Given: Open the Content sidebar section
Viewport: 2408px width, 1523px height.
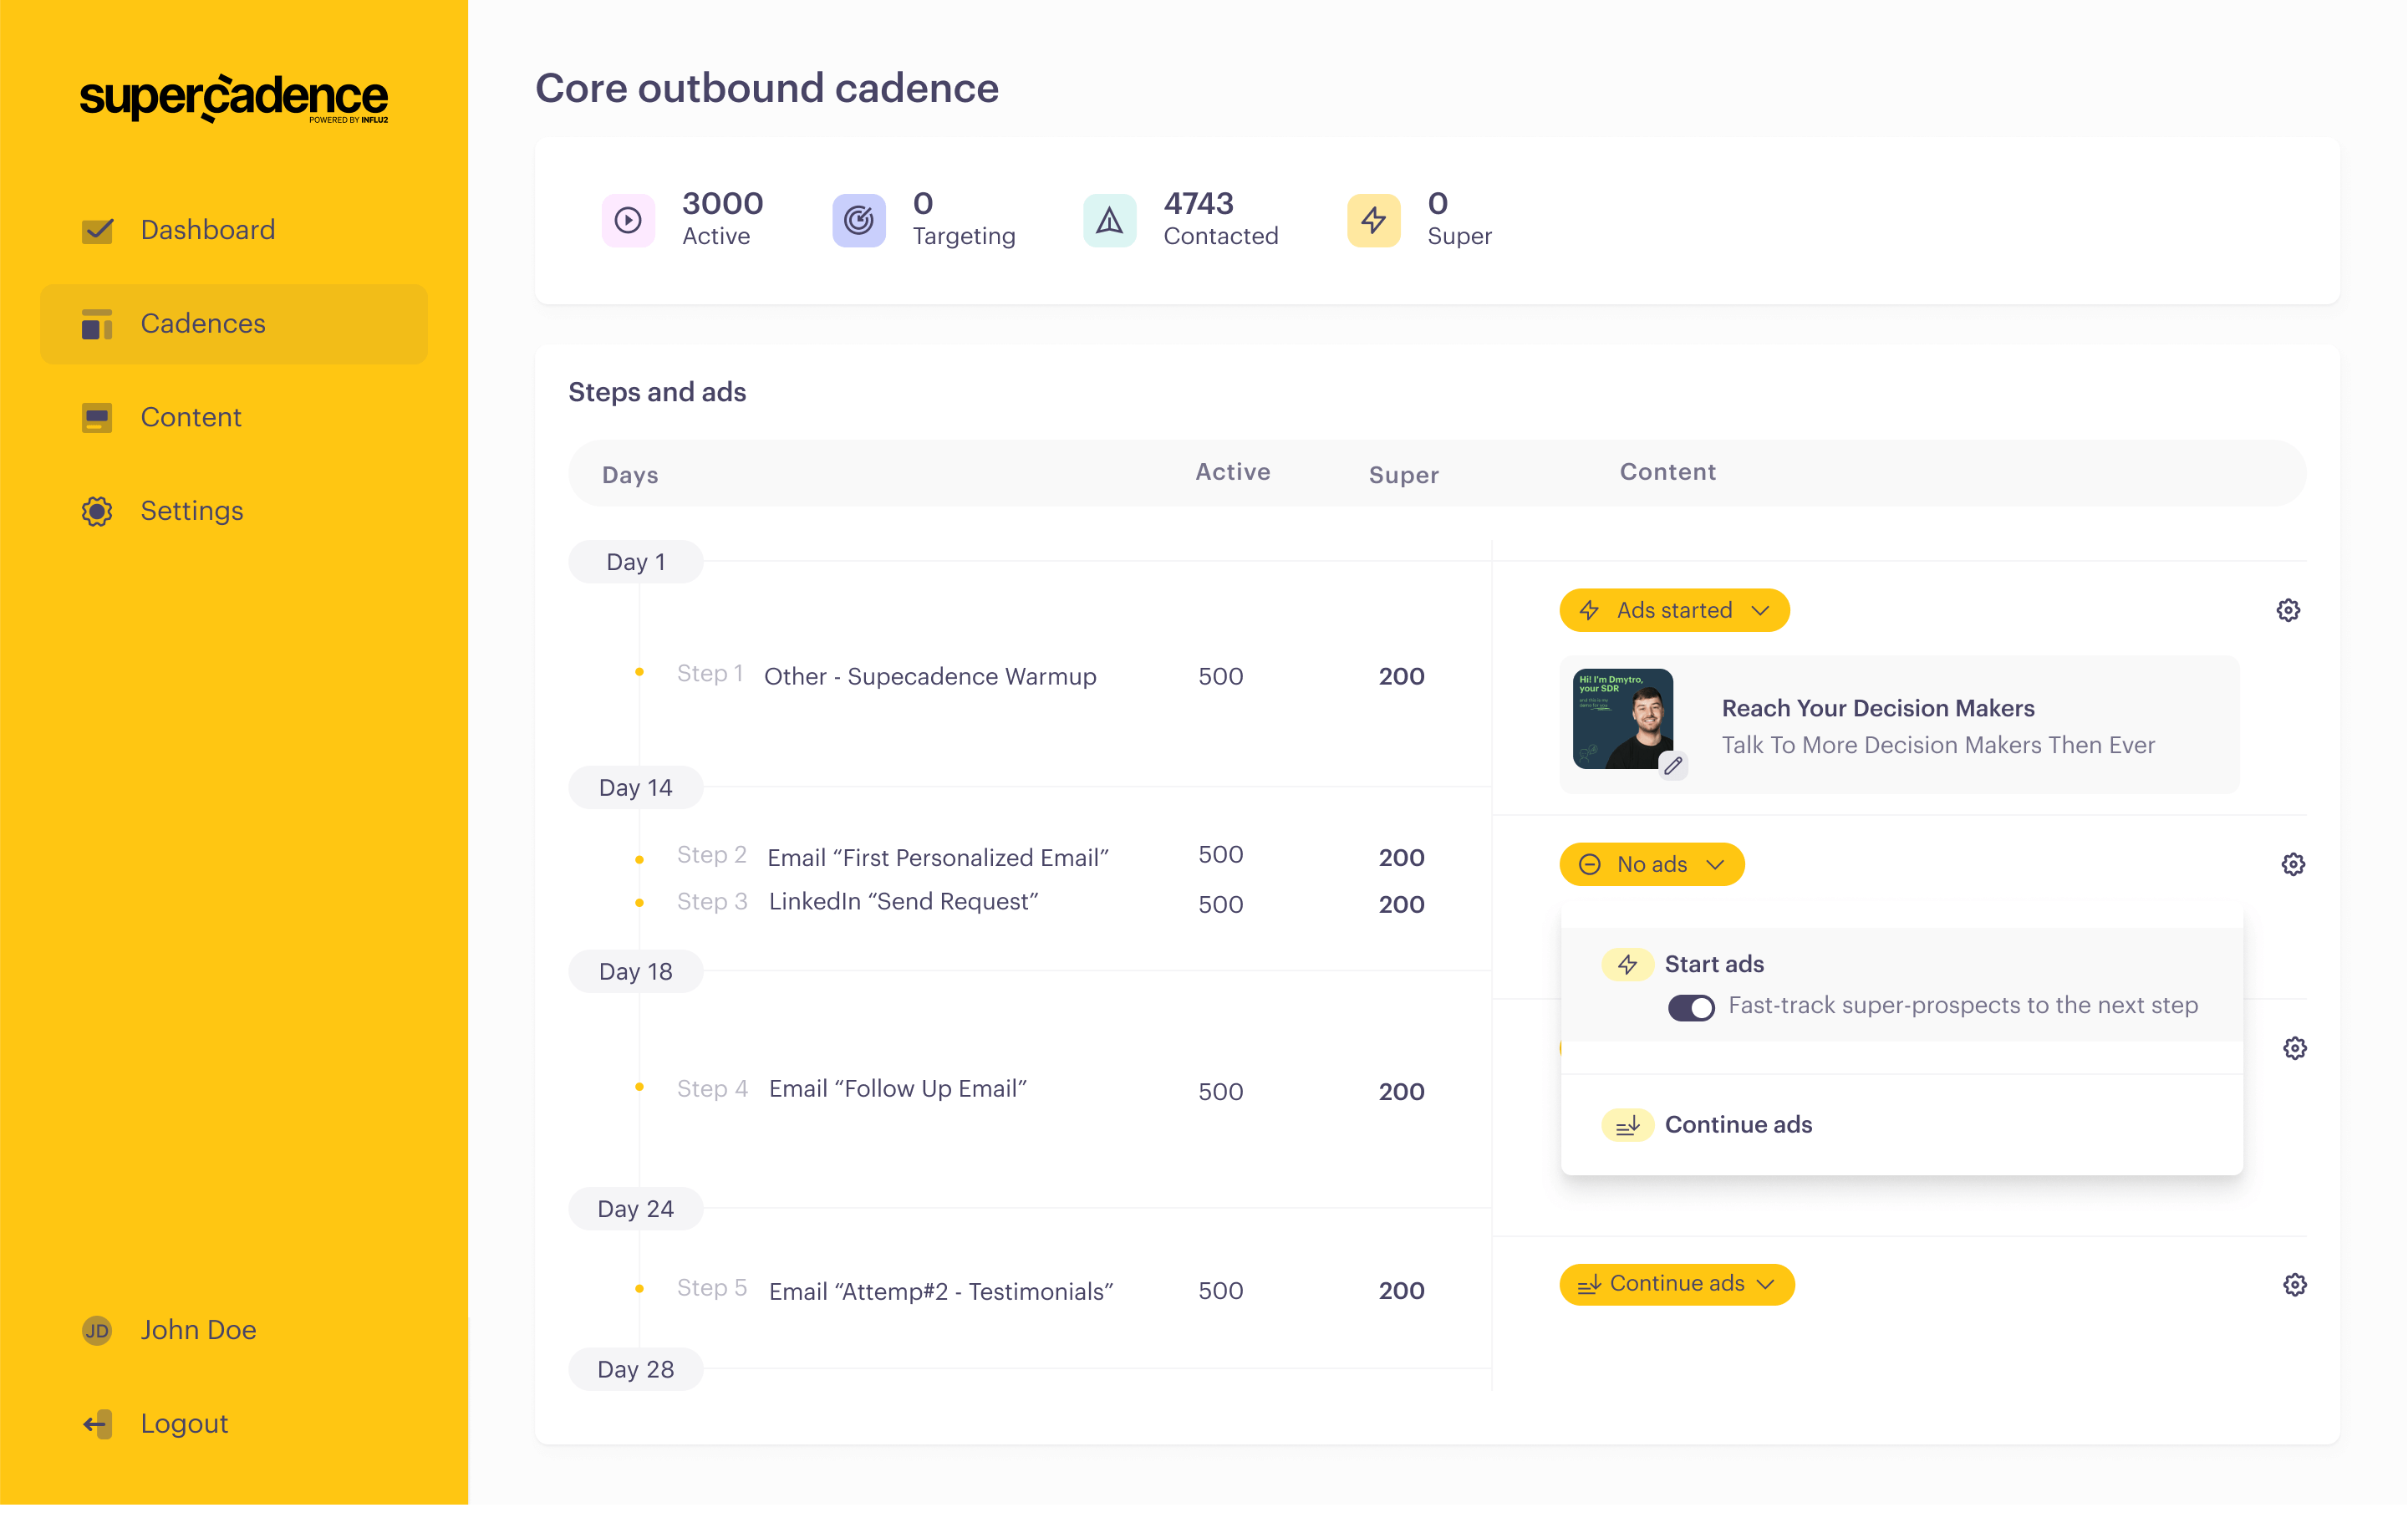Looking at the screenshot, I should pyautogui.click(x=190, y=417).
